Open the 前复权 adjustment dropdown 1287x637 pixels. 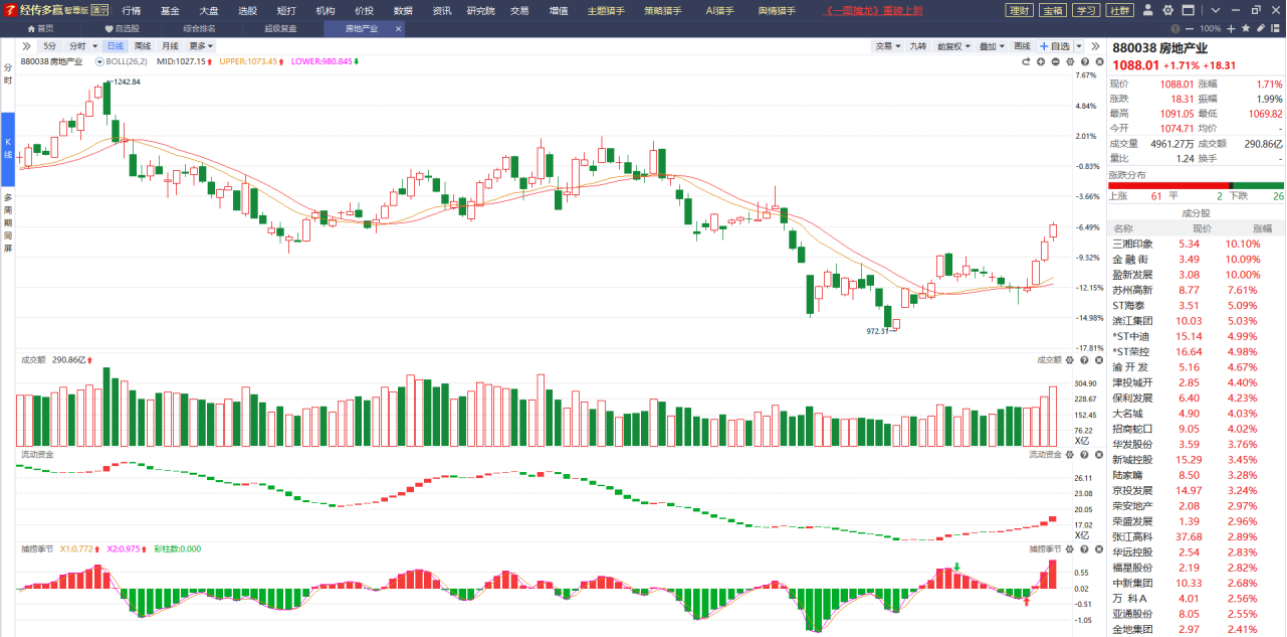point(953,46)
